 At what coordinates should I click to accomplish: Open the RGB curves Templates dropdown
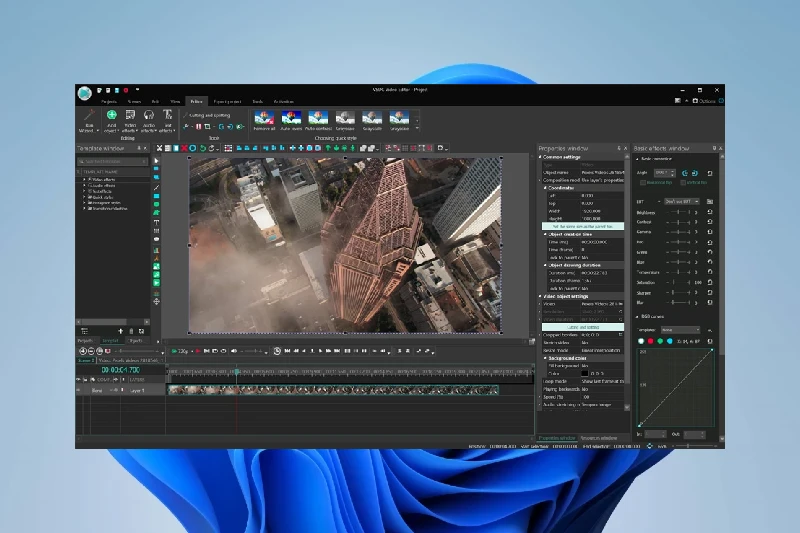(x=680, y=330)
